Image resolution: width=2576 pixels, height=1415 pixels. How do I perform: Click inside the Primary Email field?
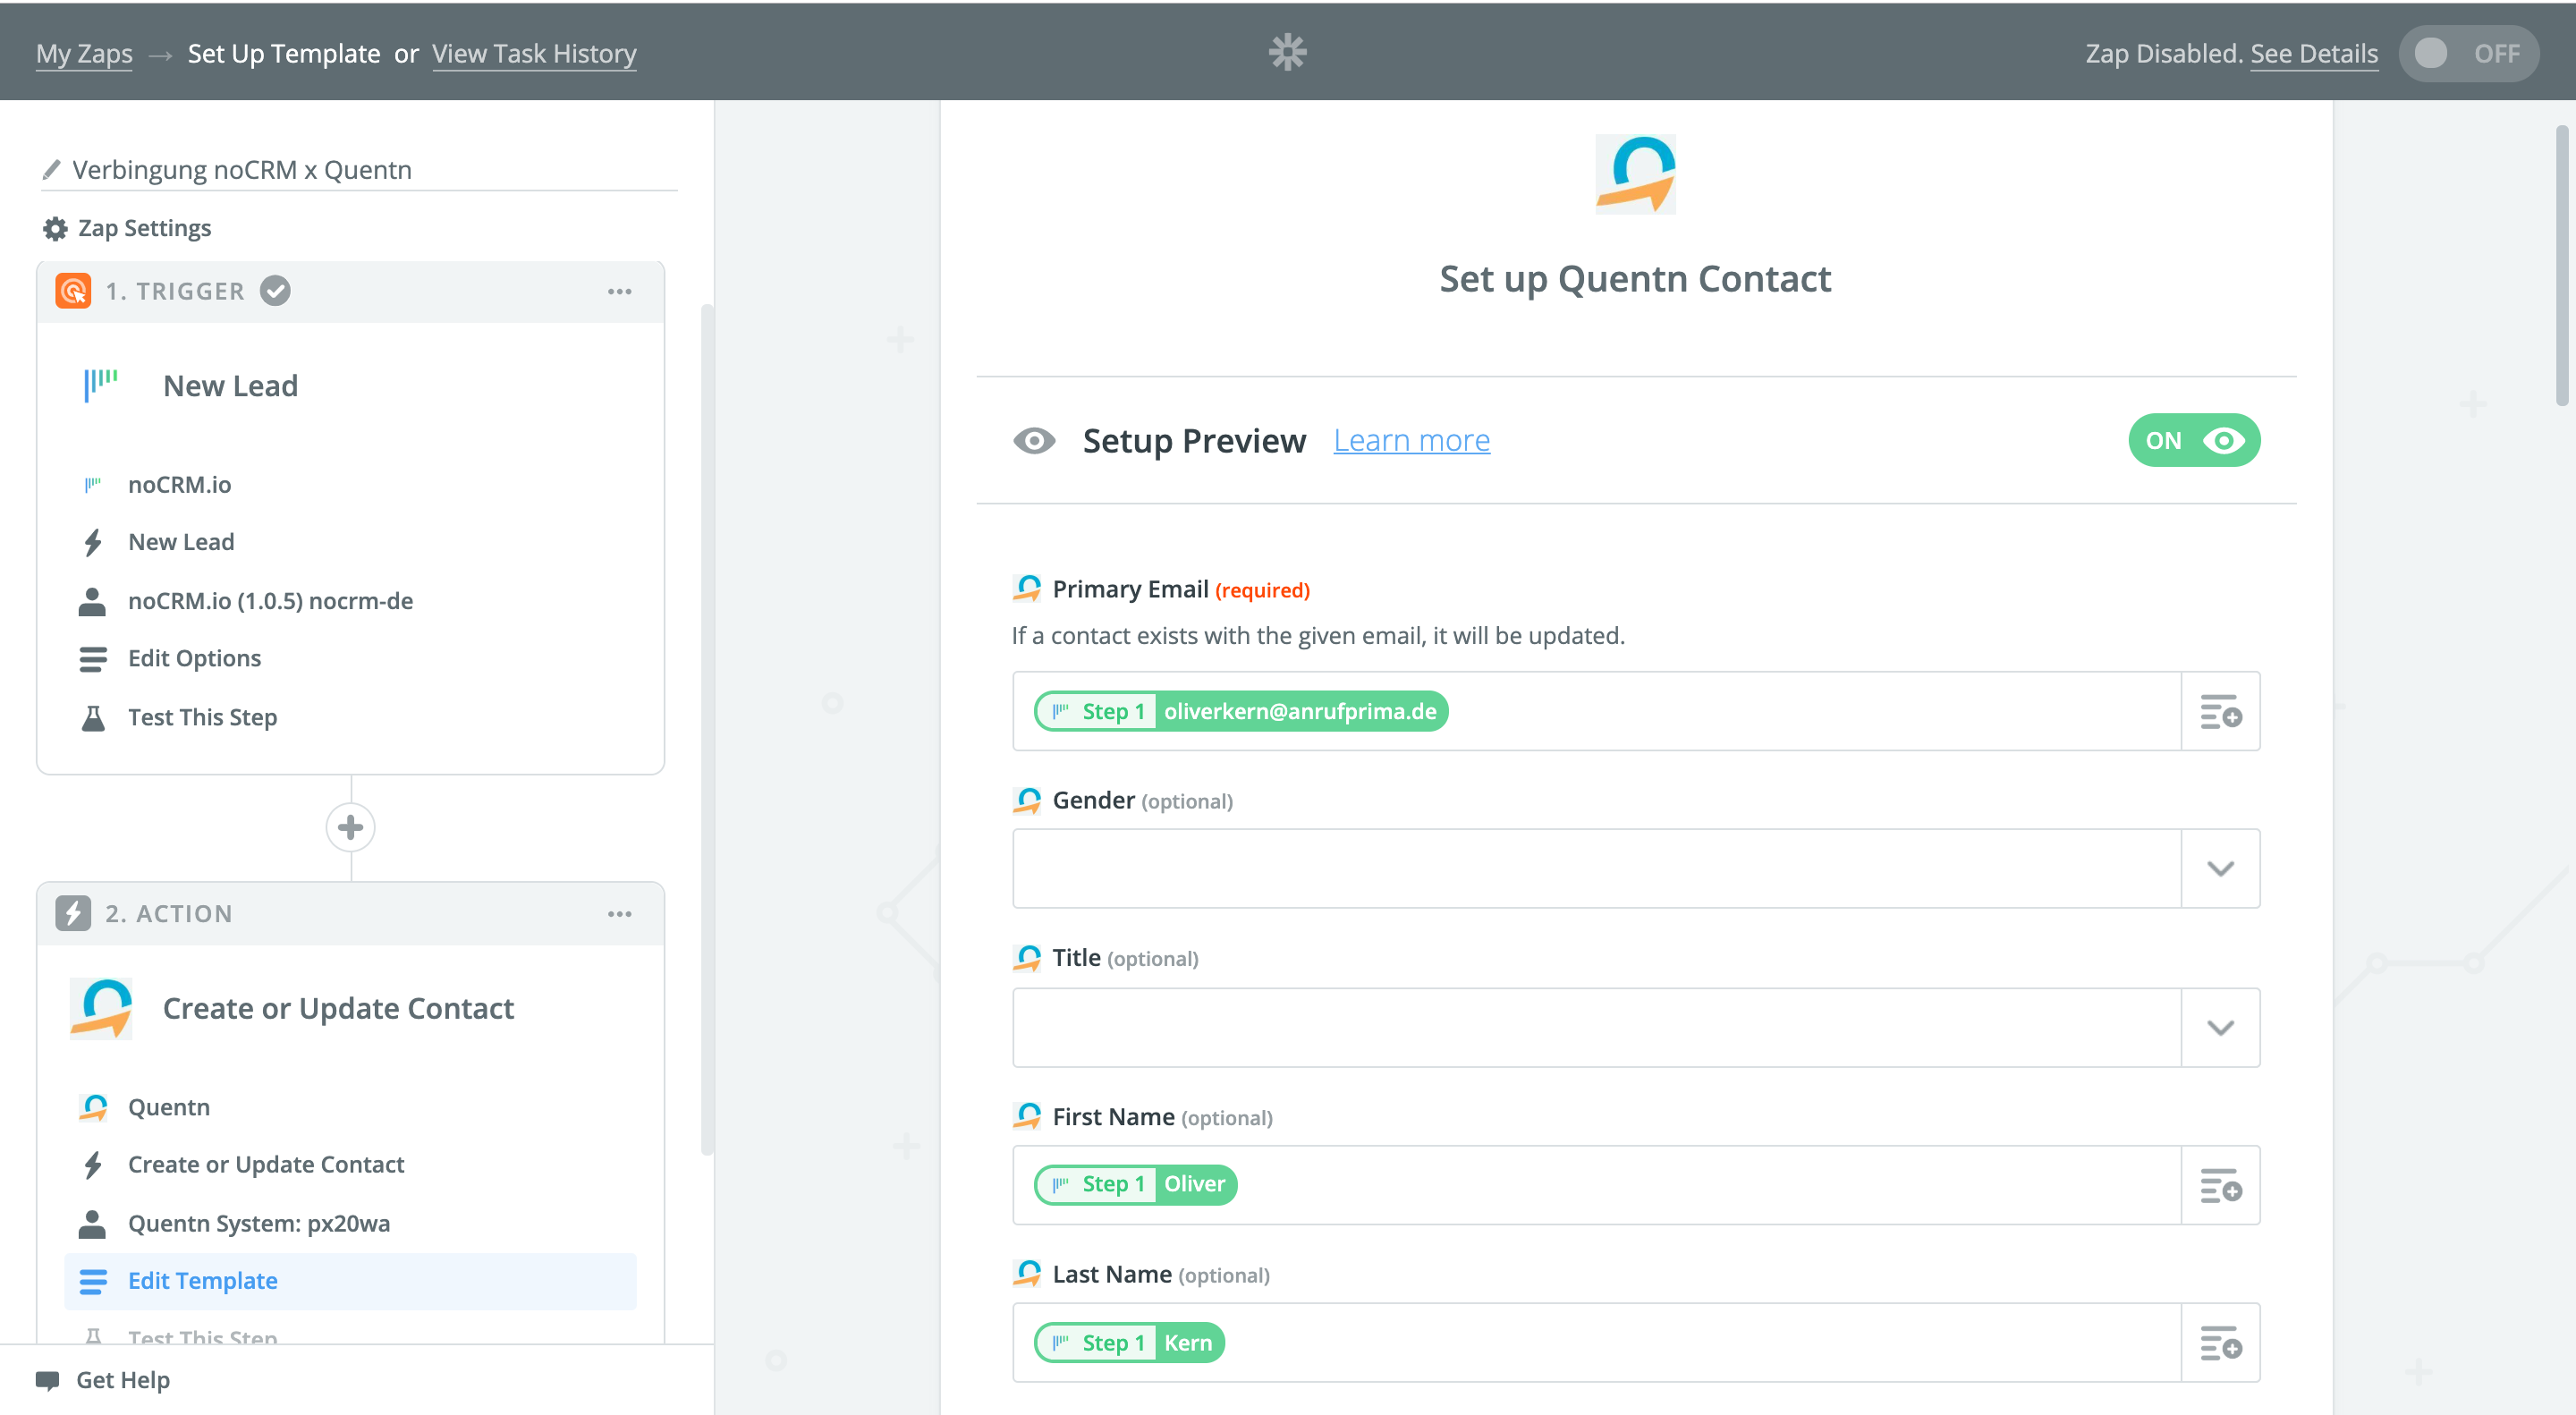(1800, 712)
